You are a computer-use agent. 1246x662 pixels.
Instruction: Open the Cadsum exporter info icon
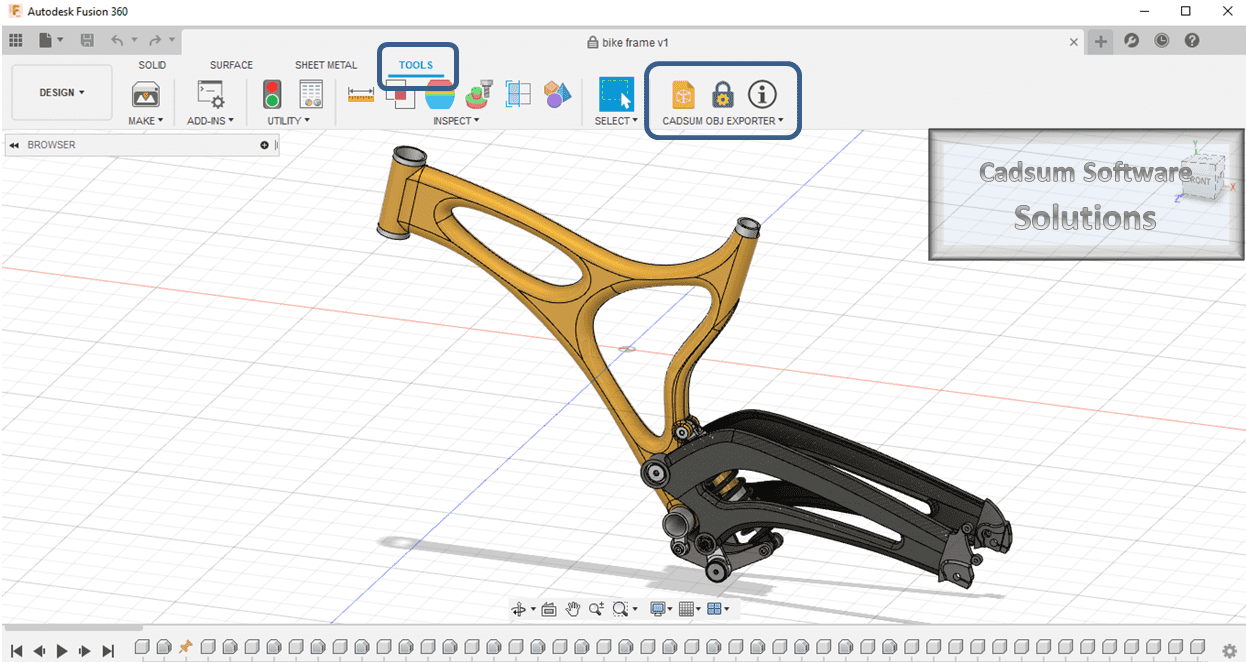click(x=763, y=93)
